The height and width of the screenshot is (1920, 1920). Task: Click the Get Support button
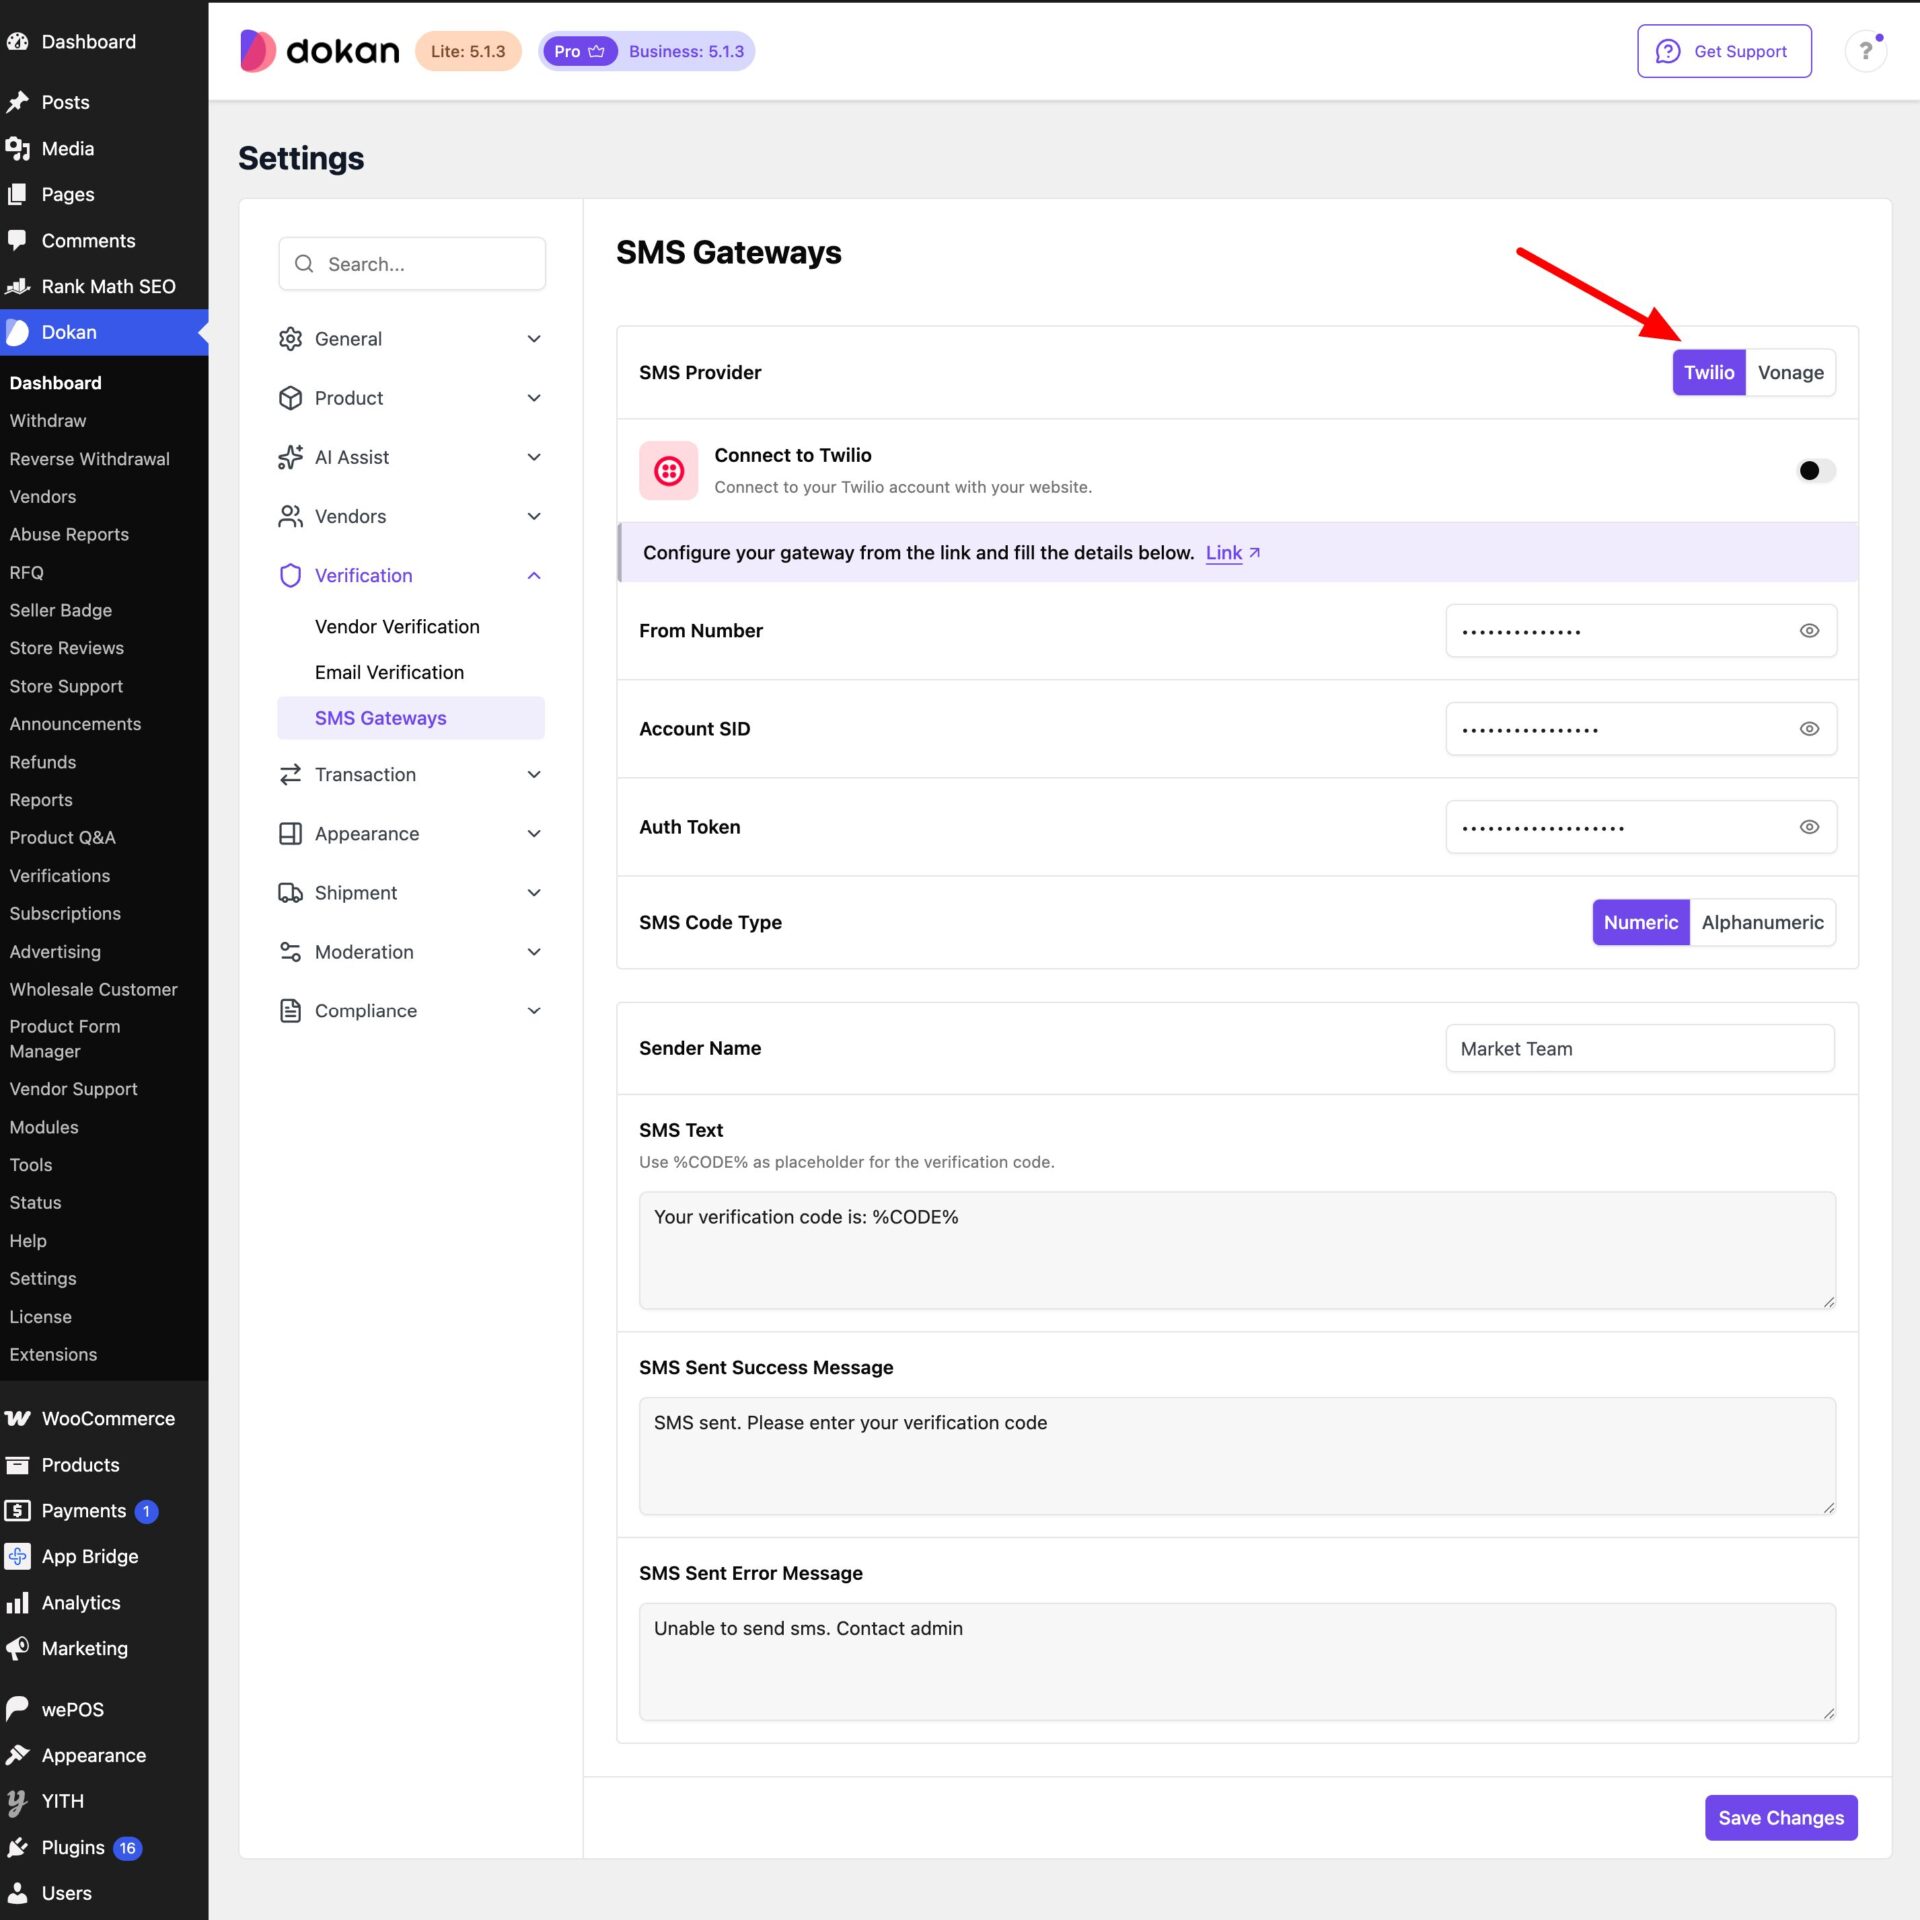[1724, 51]
